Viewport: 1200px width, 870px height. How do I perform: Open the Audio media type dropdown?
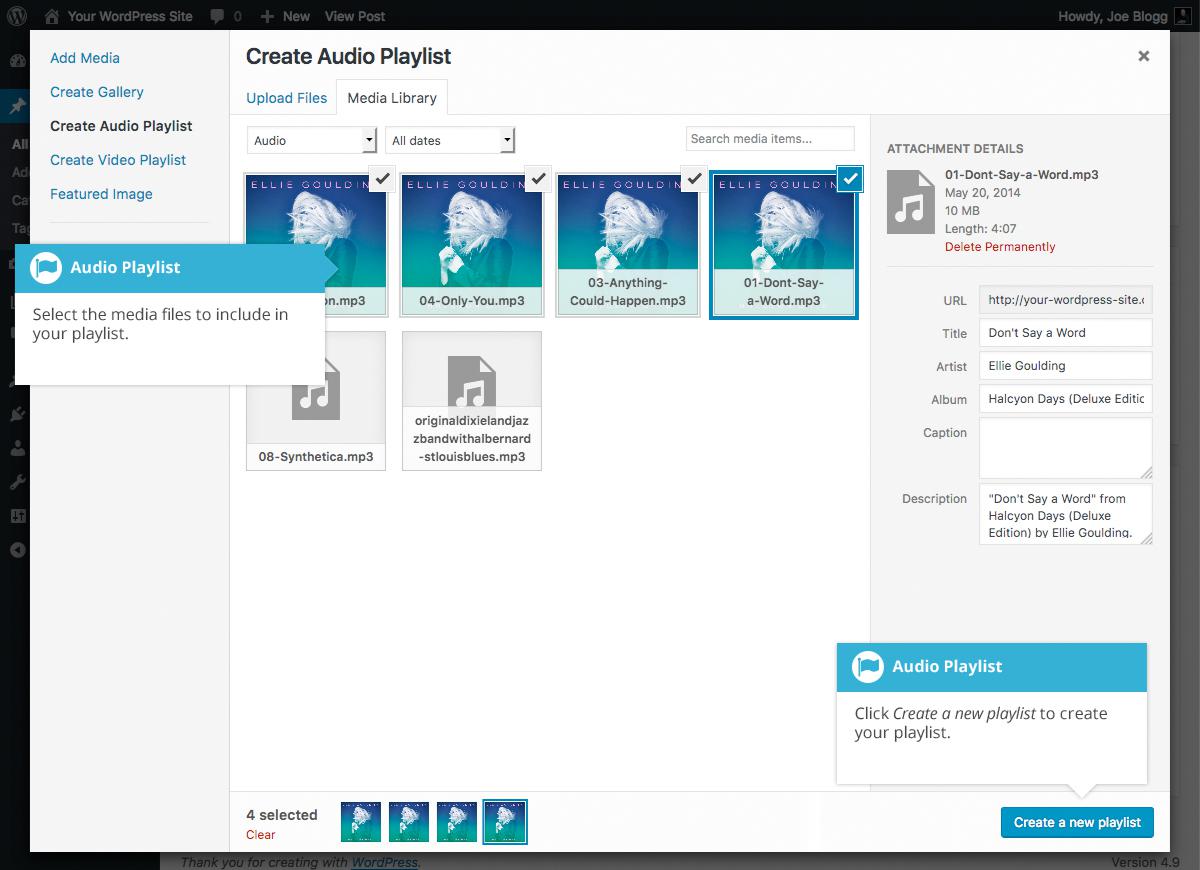coord(312,141)
